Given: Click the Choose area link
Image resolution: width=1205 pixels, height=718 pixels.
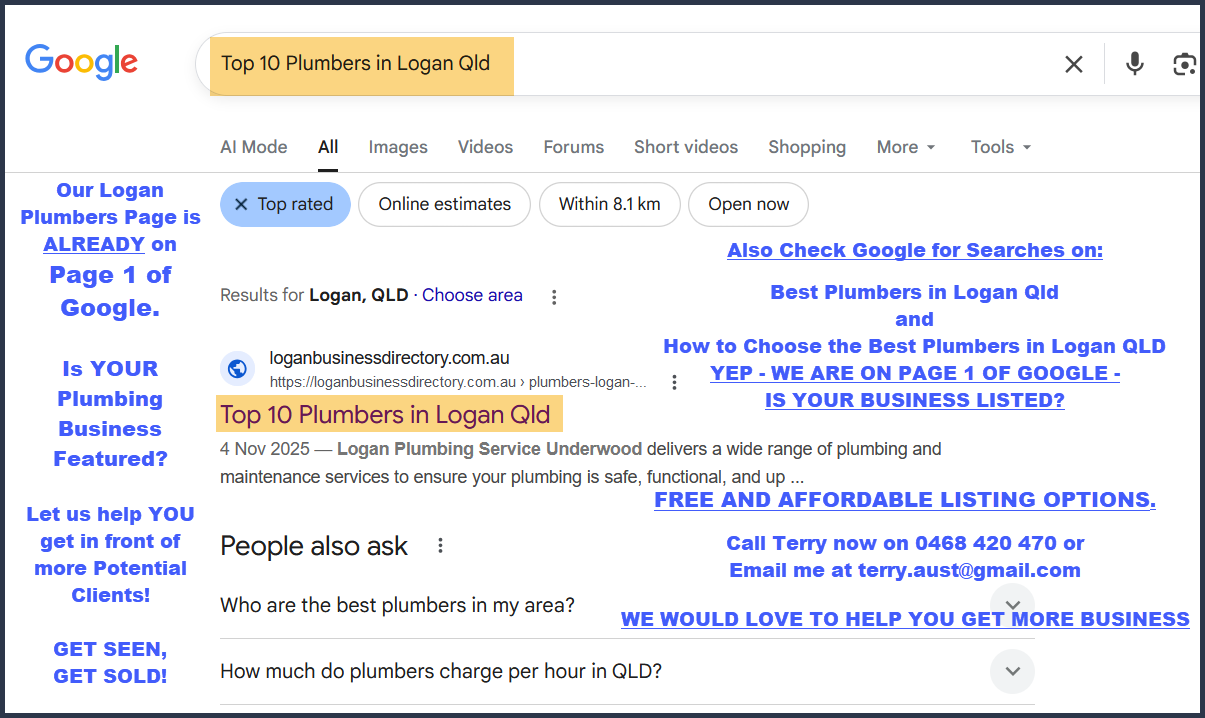Looking at the screenshot, I should tap(472, 295).
